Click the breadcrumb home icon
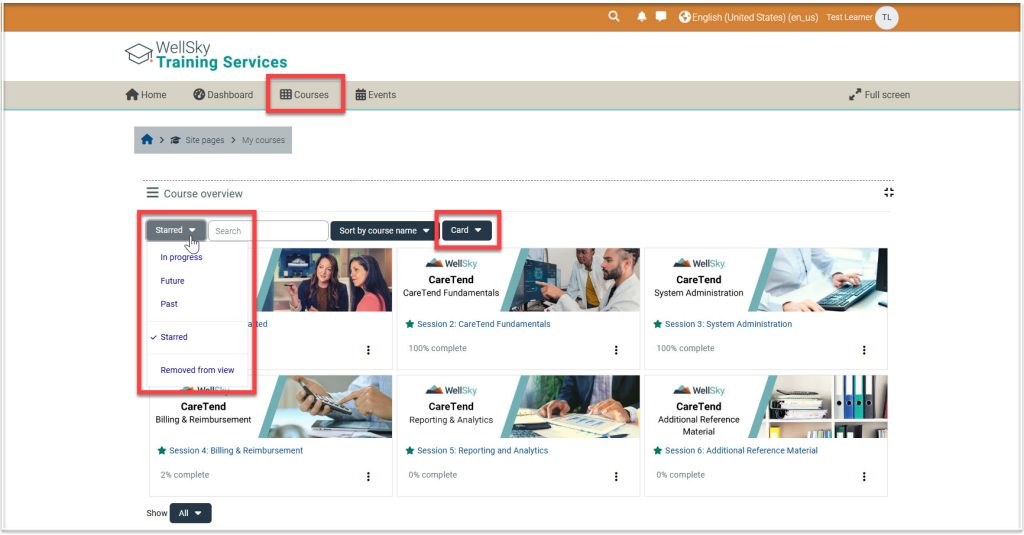This screenshot has width=1024, height=535. [147, 140]
